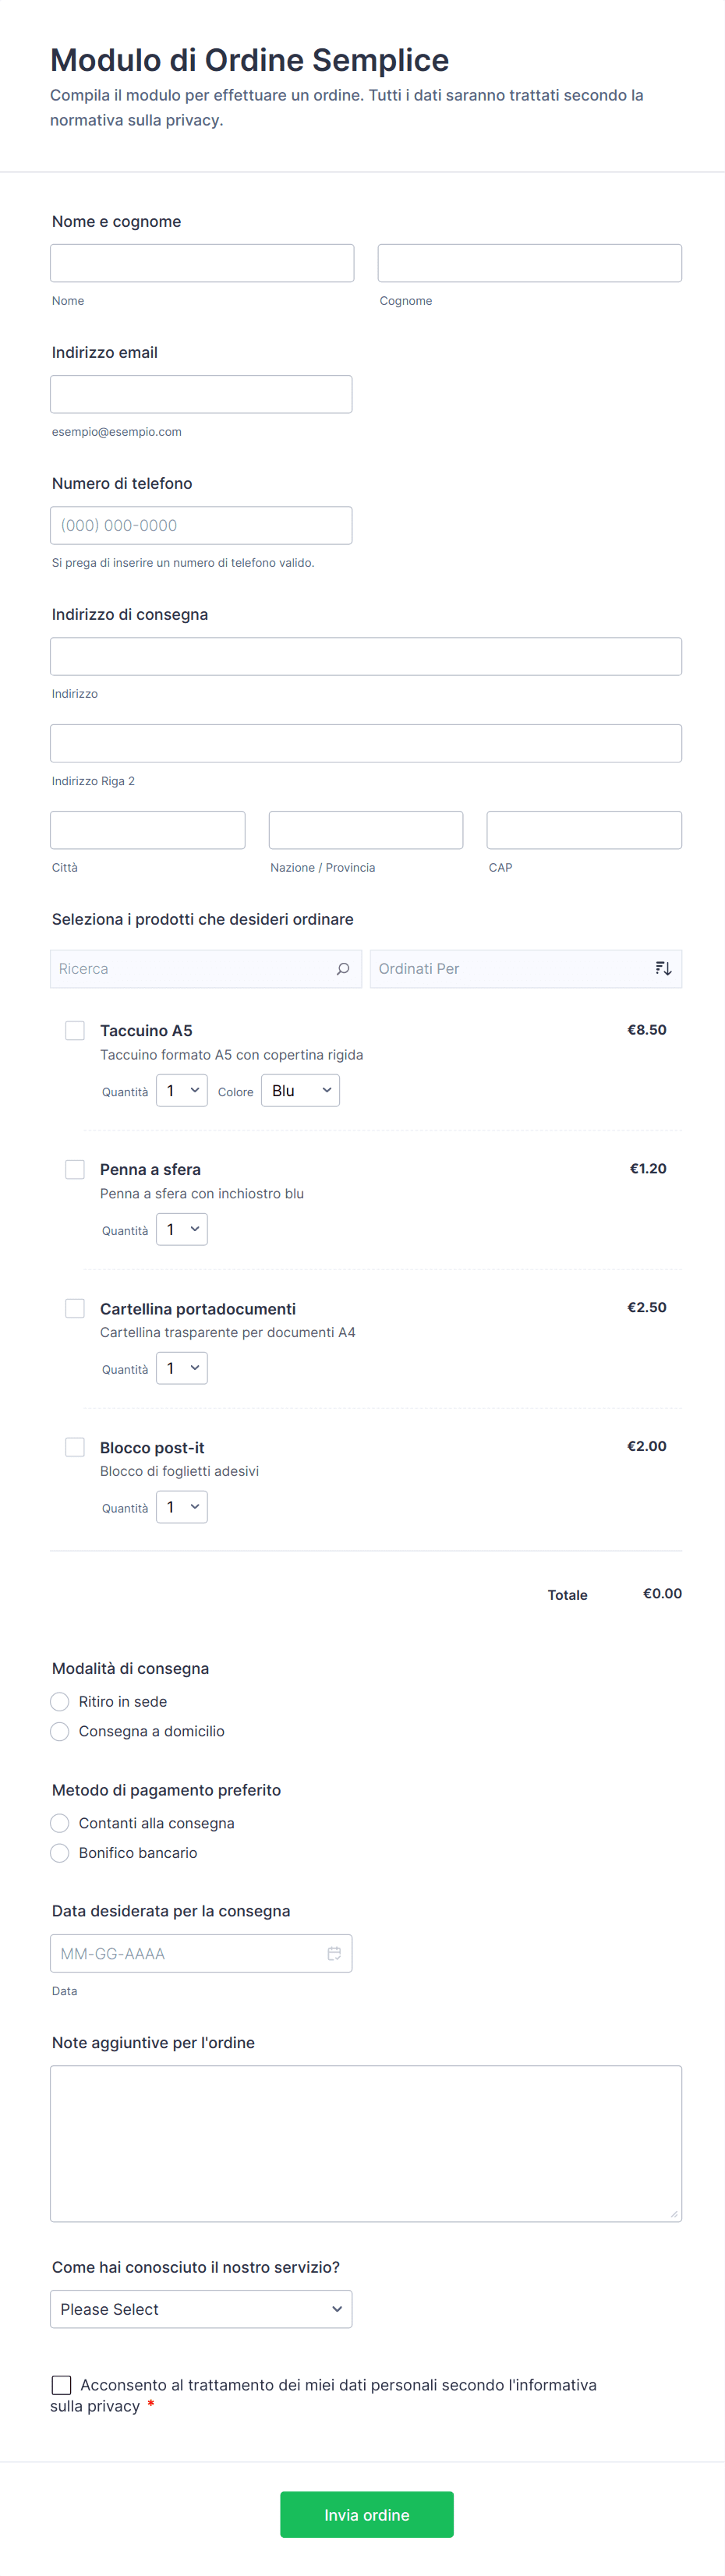Viewport: 725px width, 2576px height.
Task: Click the sort order icon in Ordinati Per
Action: tap(663, 968)
